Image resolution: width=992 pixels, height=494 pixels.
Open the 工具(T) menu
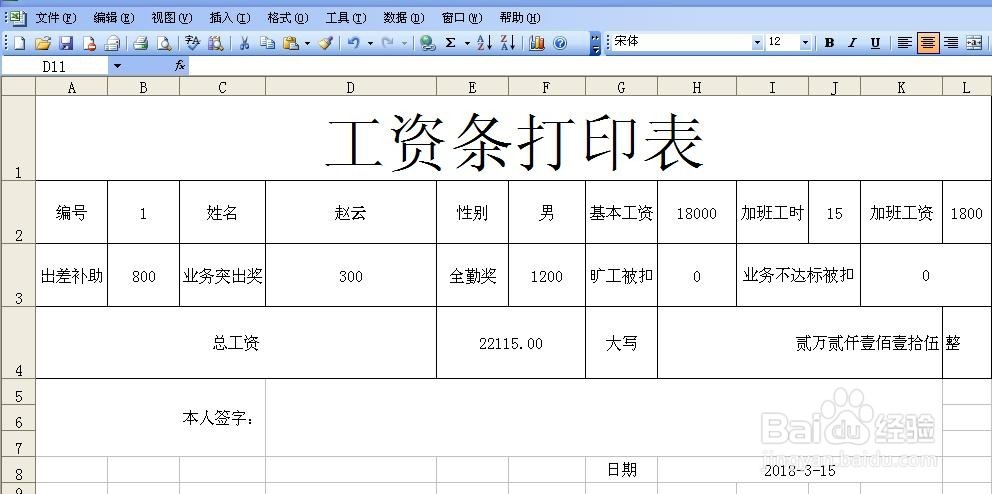pyautogui.click(x=345, y=18)
